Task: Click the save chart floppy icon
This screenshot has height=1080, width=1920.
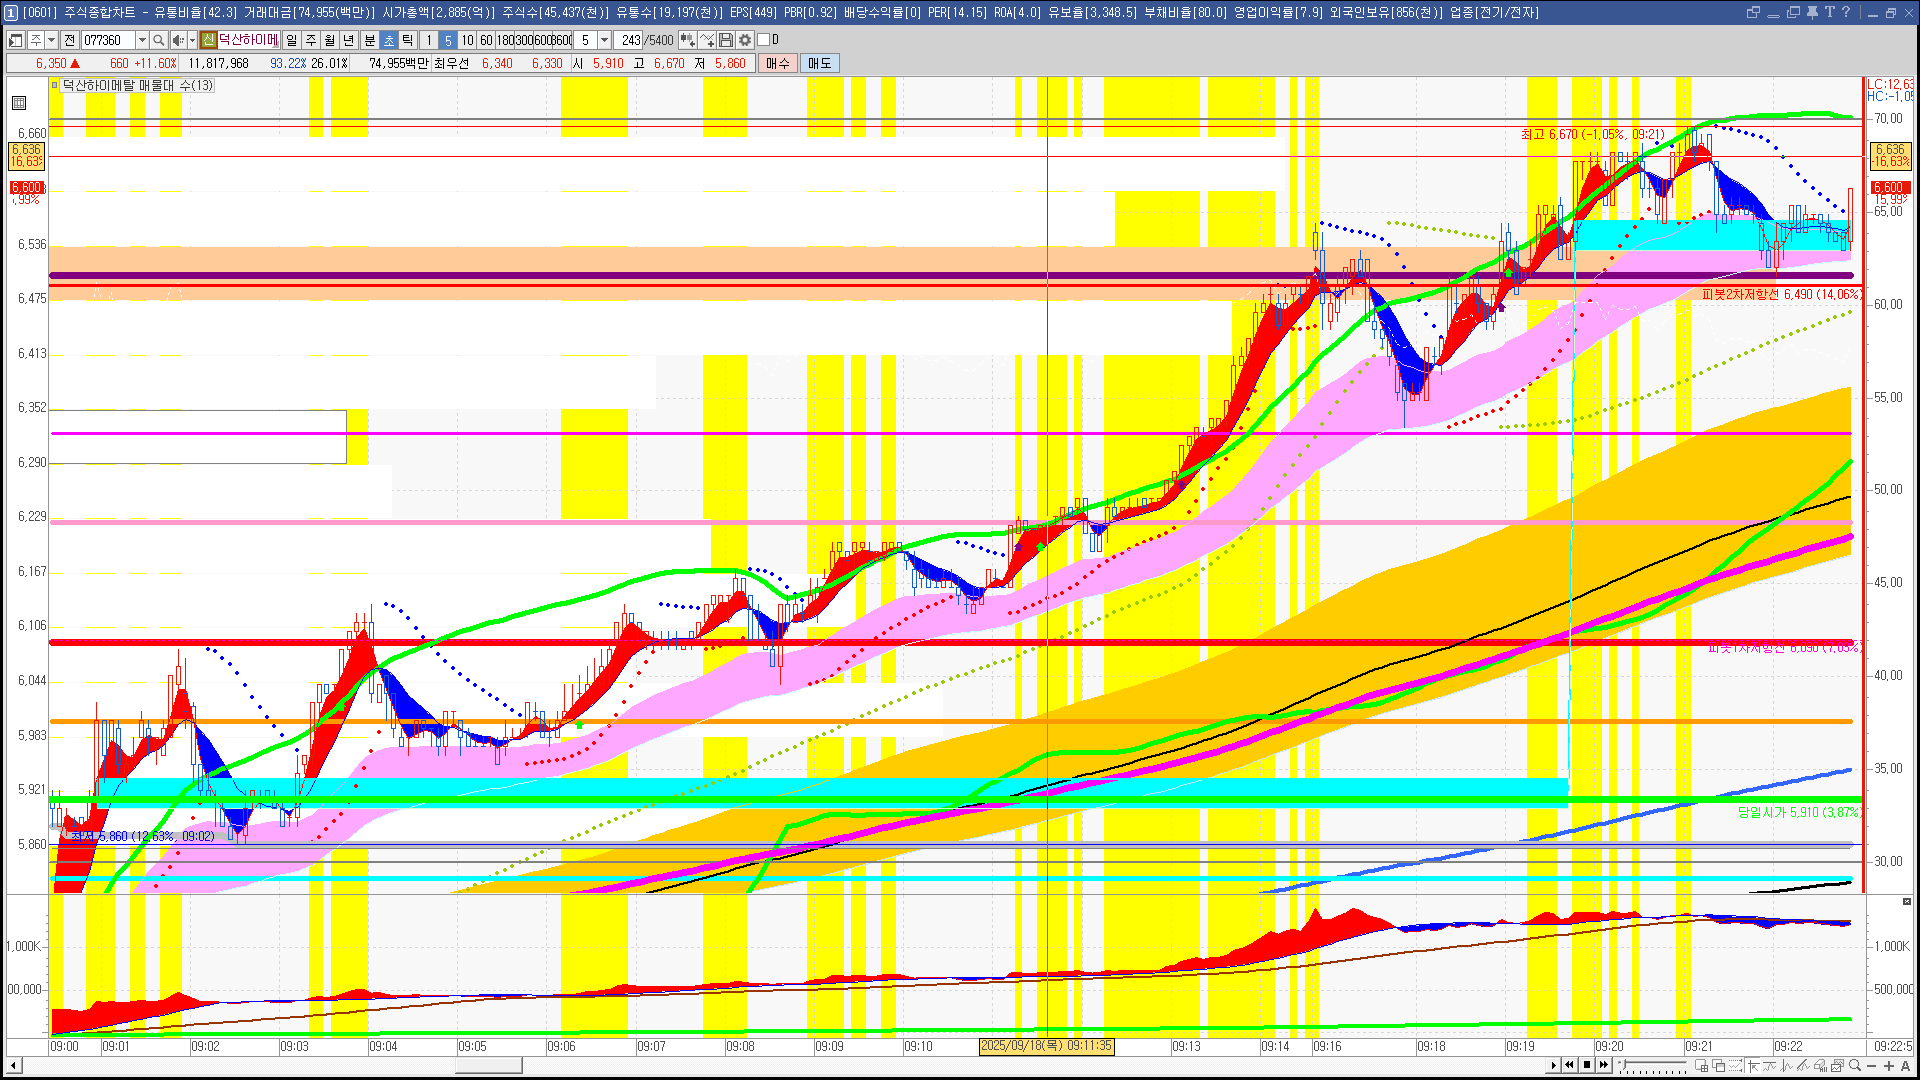Action: click(727, 40)
